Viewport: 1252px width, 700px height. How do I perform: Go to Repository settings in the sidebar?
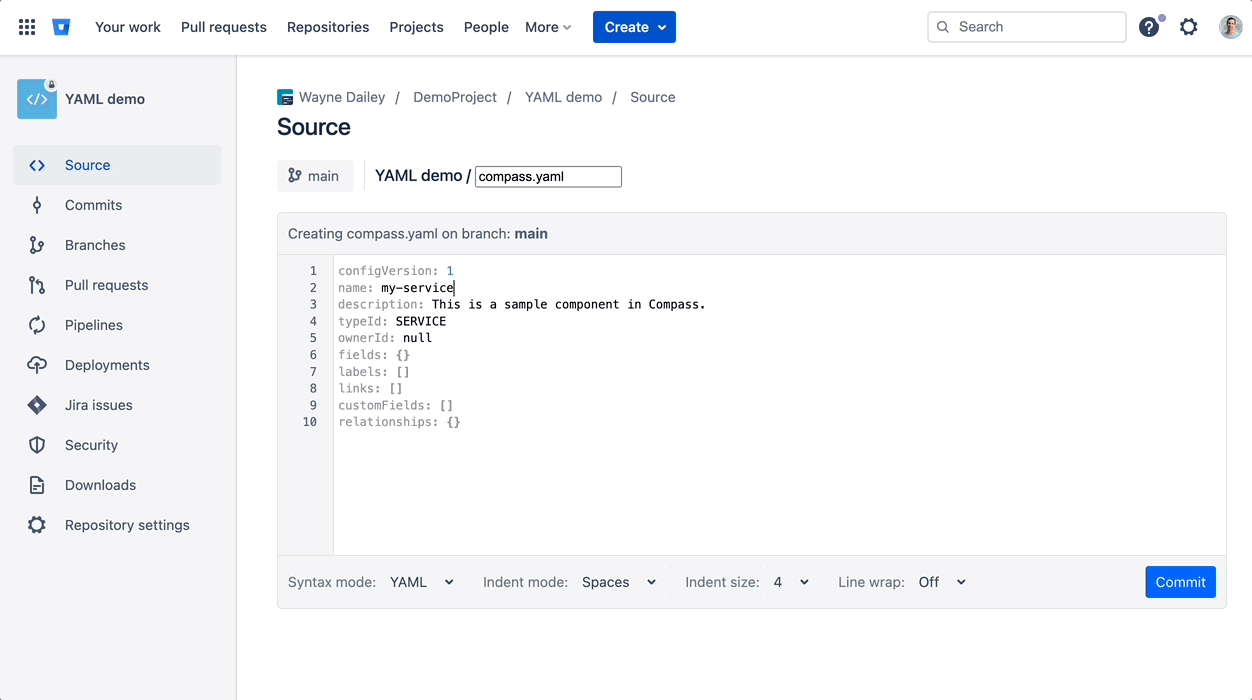117,525
